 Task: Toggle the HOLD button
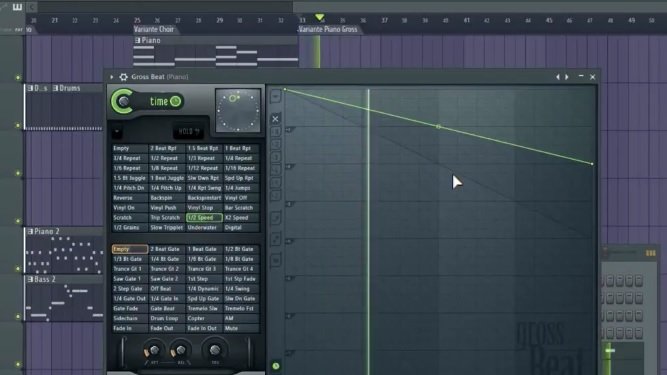[x=188, y=131]
